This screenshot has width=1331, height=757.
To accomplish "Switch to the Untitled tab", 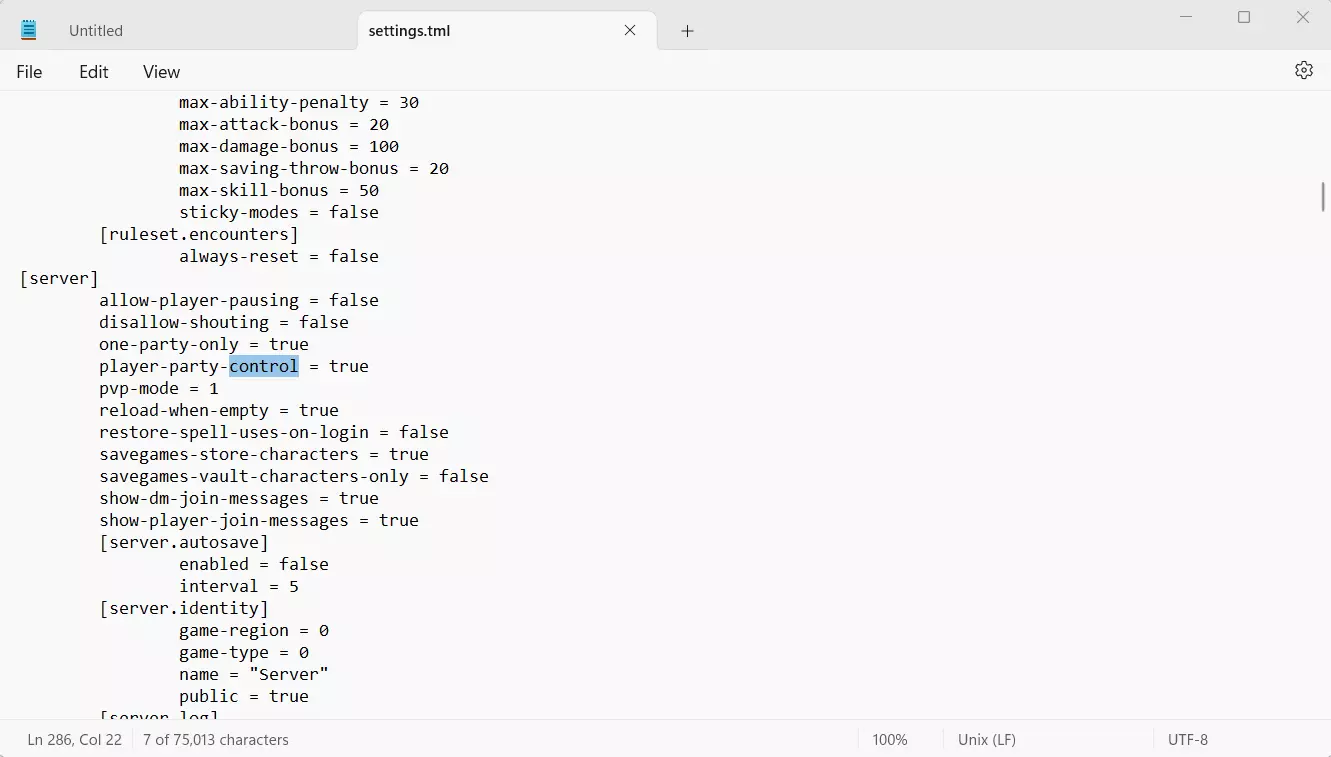I will (x=96, y=31).
